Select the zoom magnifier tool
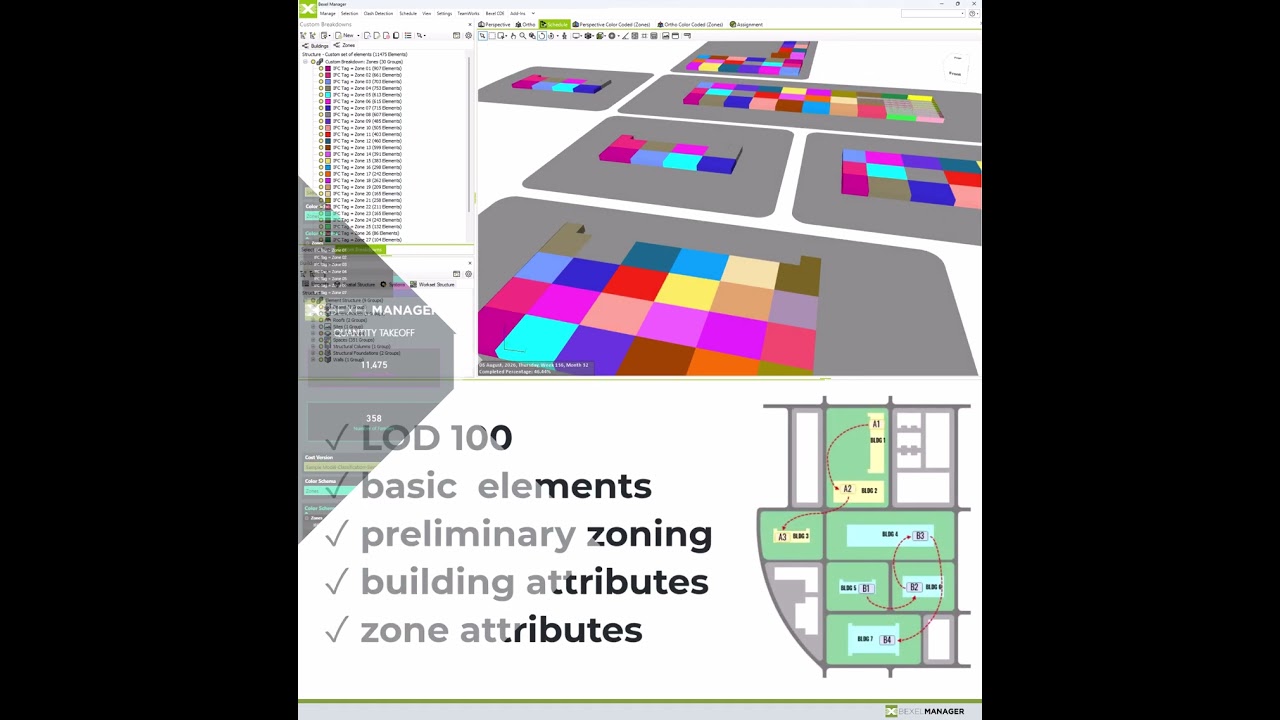The width and height of the screenshot is (1280, 720). [x=522, y=36]
